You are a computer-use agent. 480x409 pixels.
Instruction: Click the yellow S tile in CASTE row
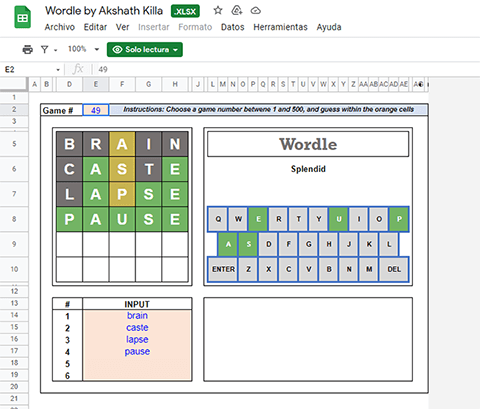[122, 169]
